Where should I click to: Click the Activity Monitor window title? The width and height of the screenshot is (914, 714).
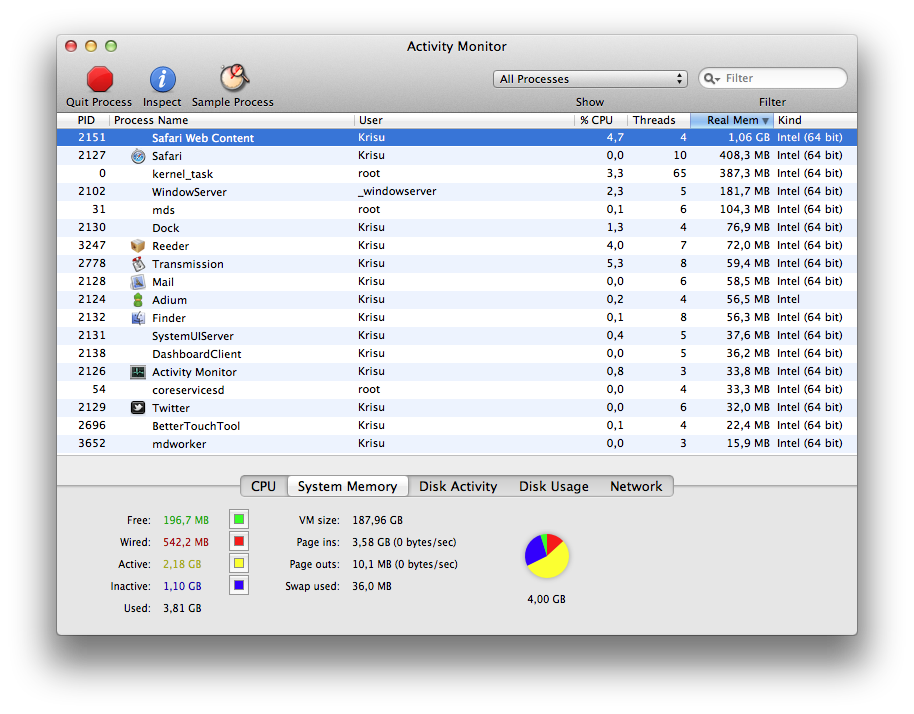click(x=456, y=47)
